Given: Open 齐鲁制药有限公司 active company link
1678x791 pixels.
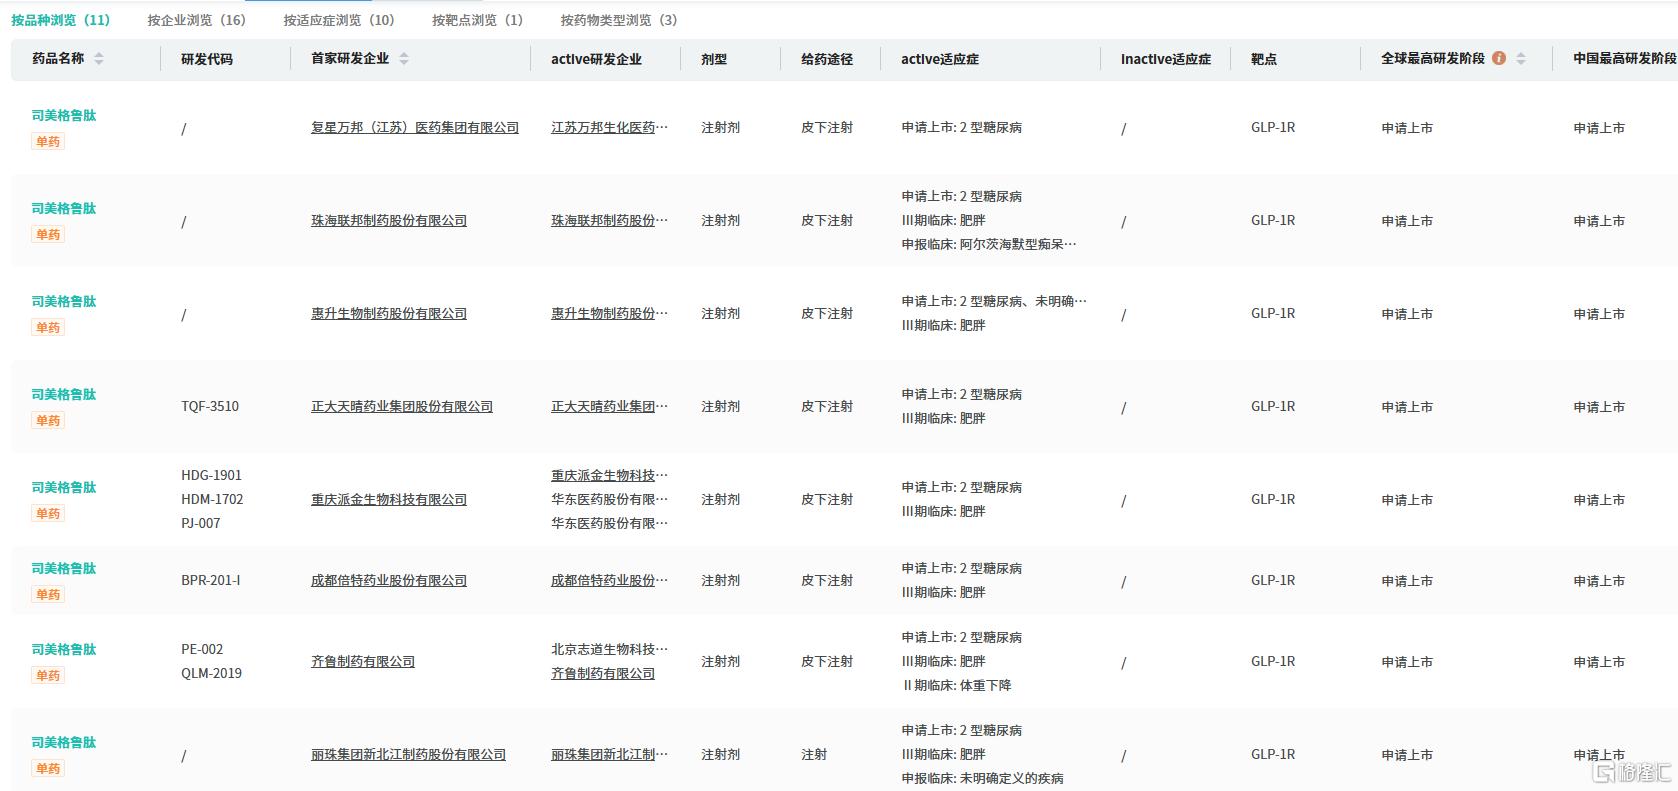Looking at the screenshot, I should point(603,674).
